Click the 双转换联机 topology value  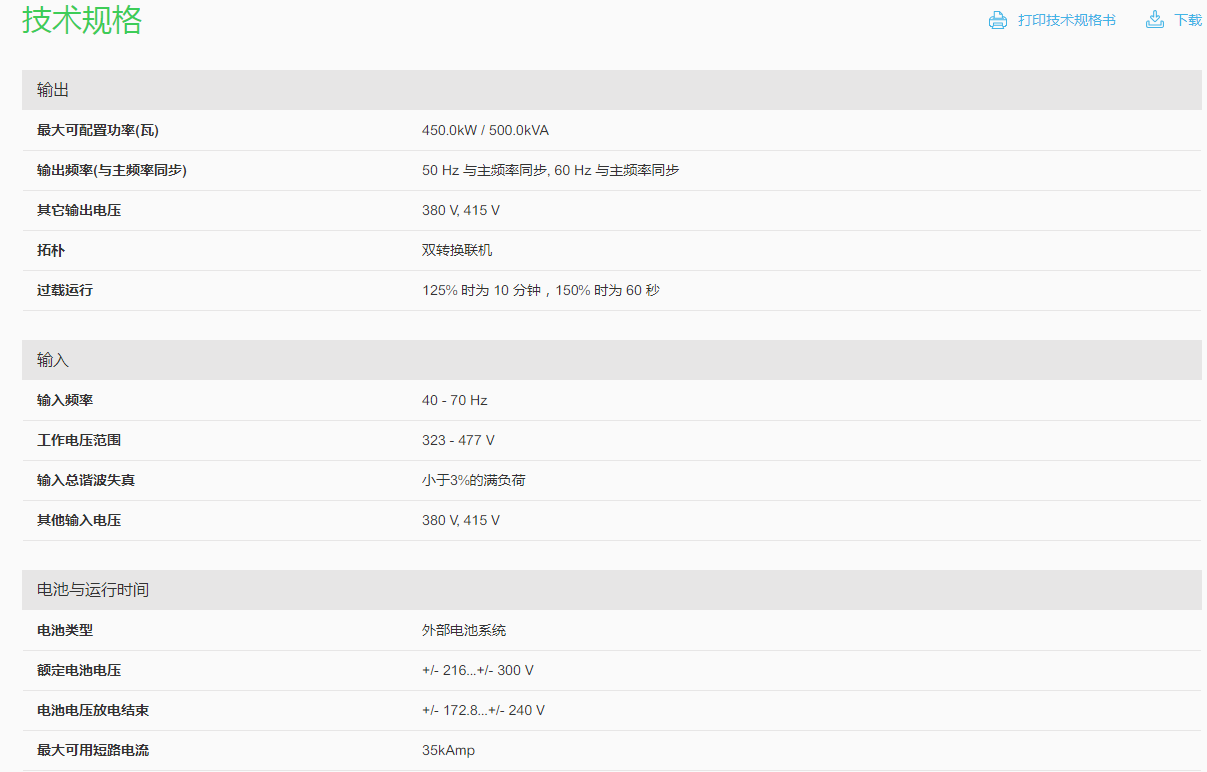pos(457,250)
